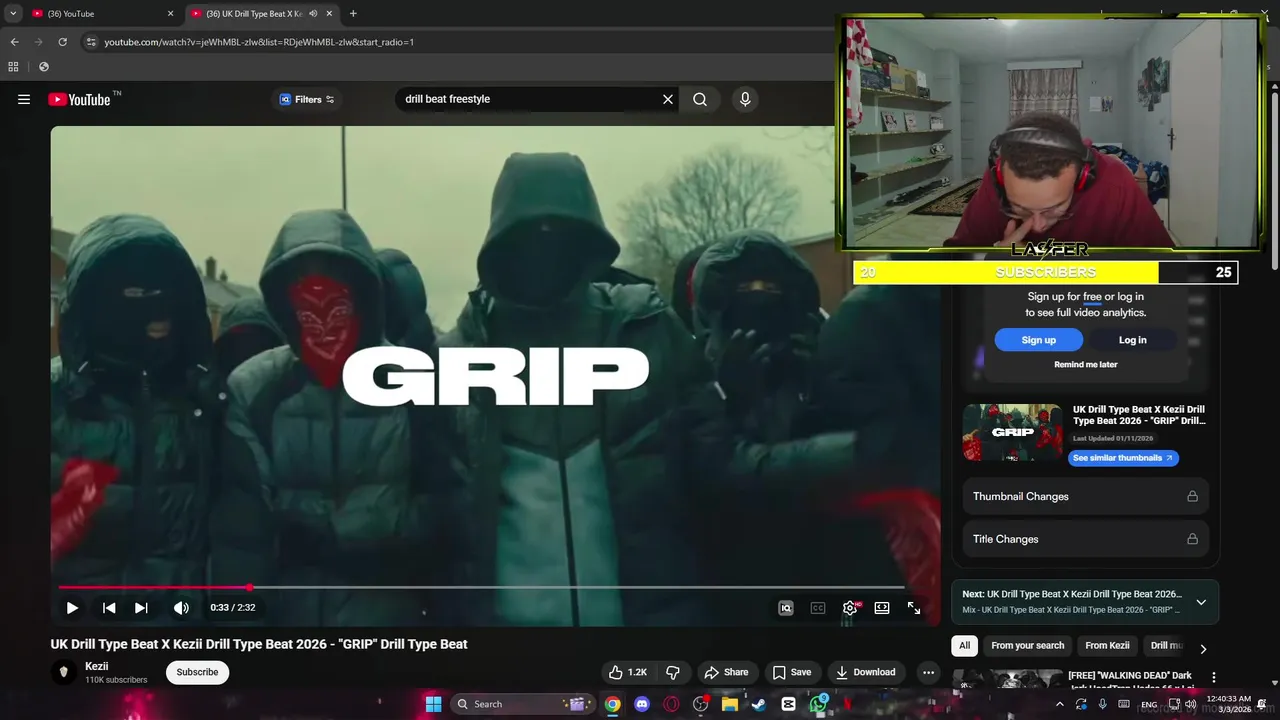Screen dimensions: 1280x720
Task: View site information icon in address bar
Action: 91,42
